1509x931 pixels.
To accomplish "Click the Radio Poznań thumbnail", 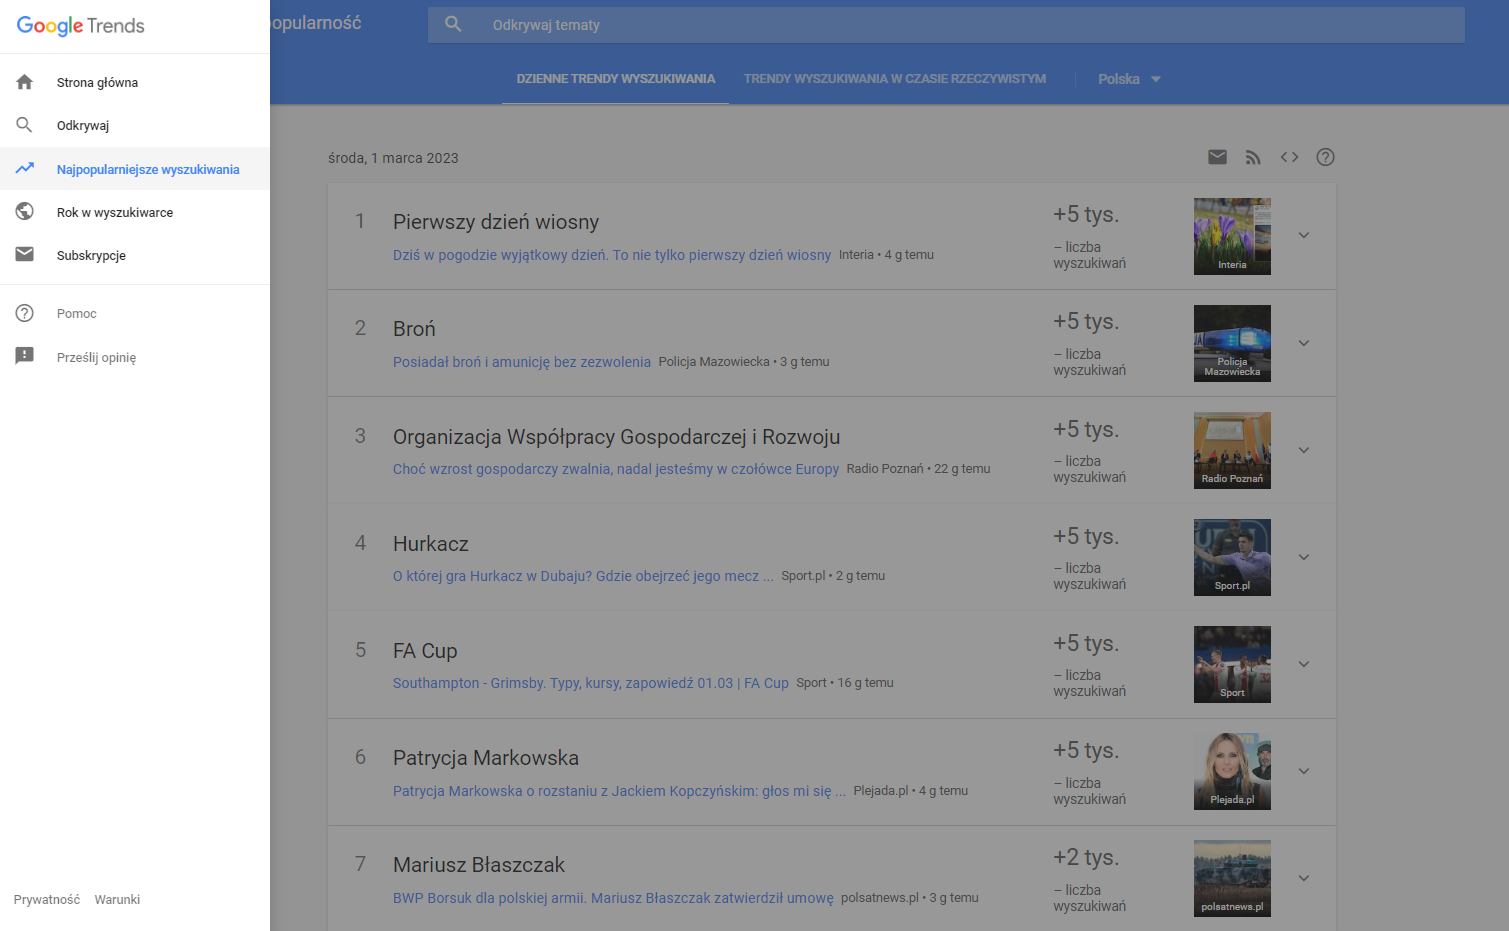I will [1232, 450].
